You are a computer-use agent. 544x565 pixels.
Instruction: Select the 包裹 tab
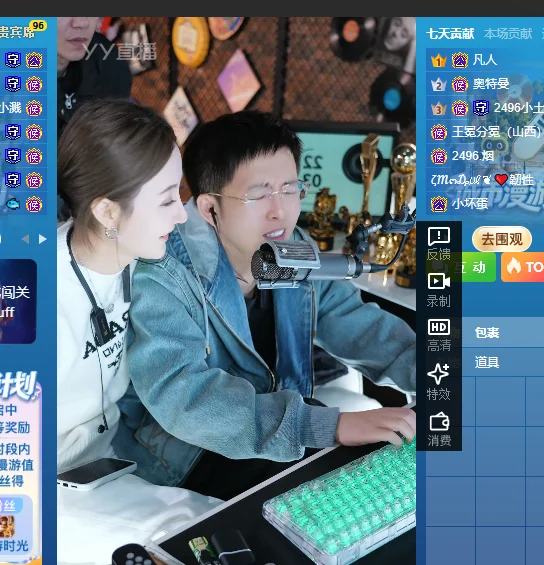coord(487,333)
